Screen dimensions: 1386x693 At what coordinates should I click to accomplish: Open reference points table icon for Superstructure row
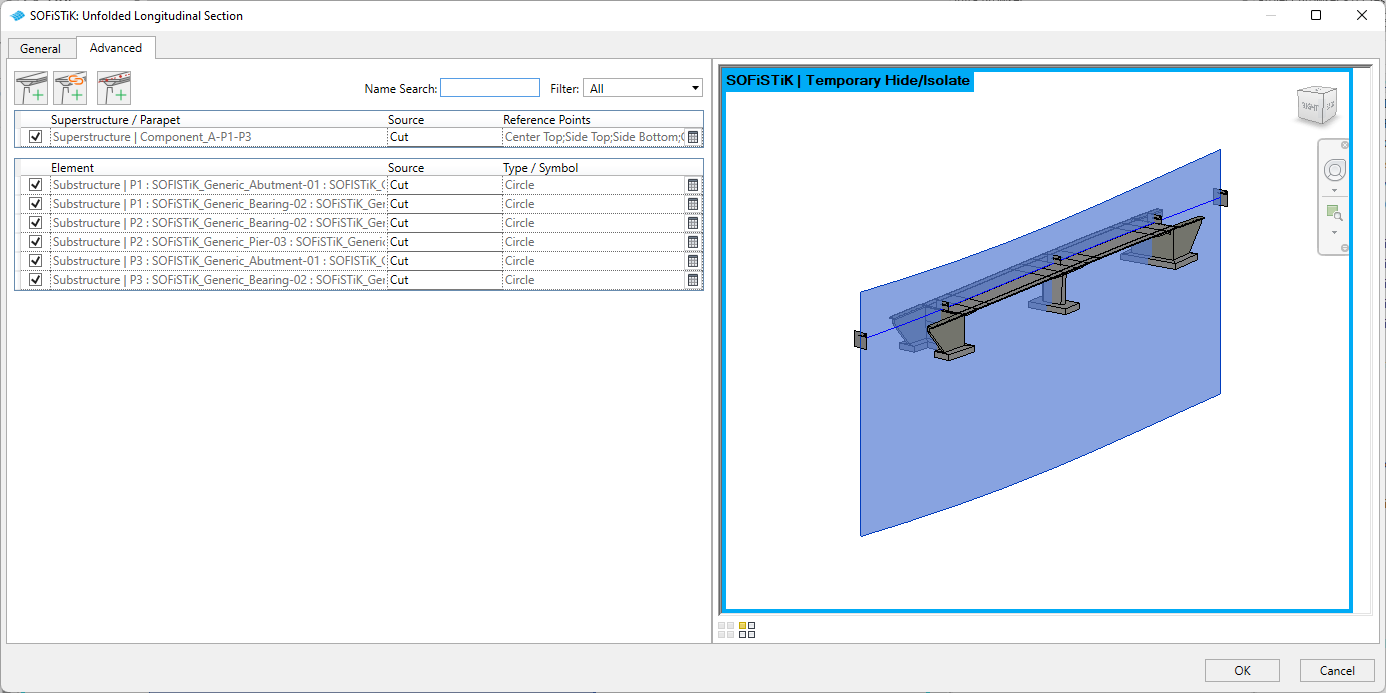(692, 137)
